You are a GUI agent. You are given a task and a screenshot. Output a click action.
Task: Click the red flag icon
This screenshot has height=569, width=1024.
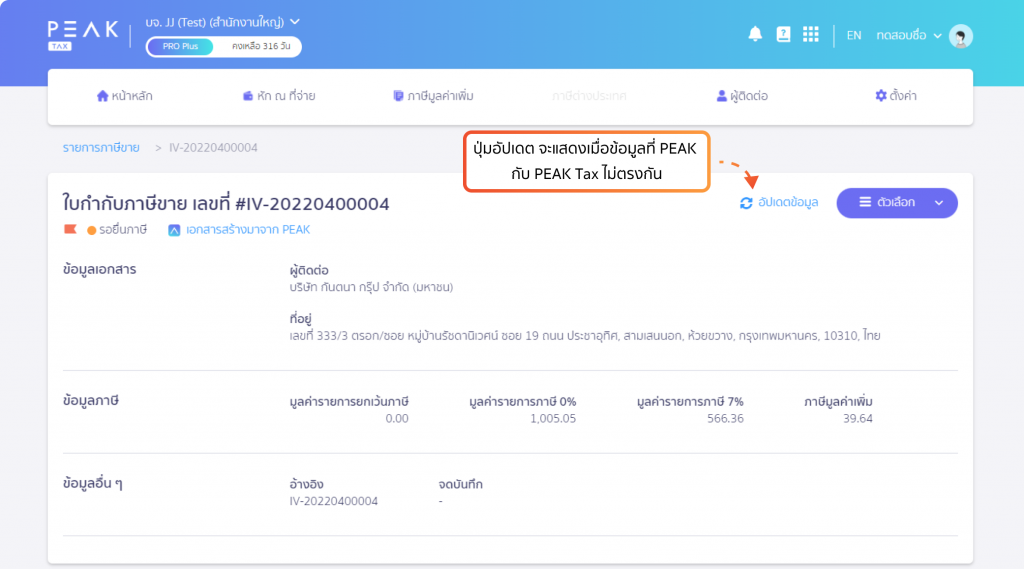[70, 229]
